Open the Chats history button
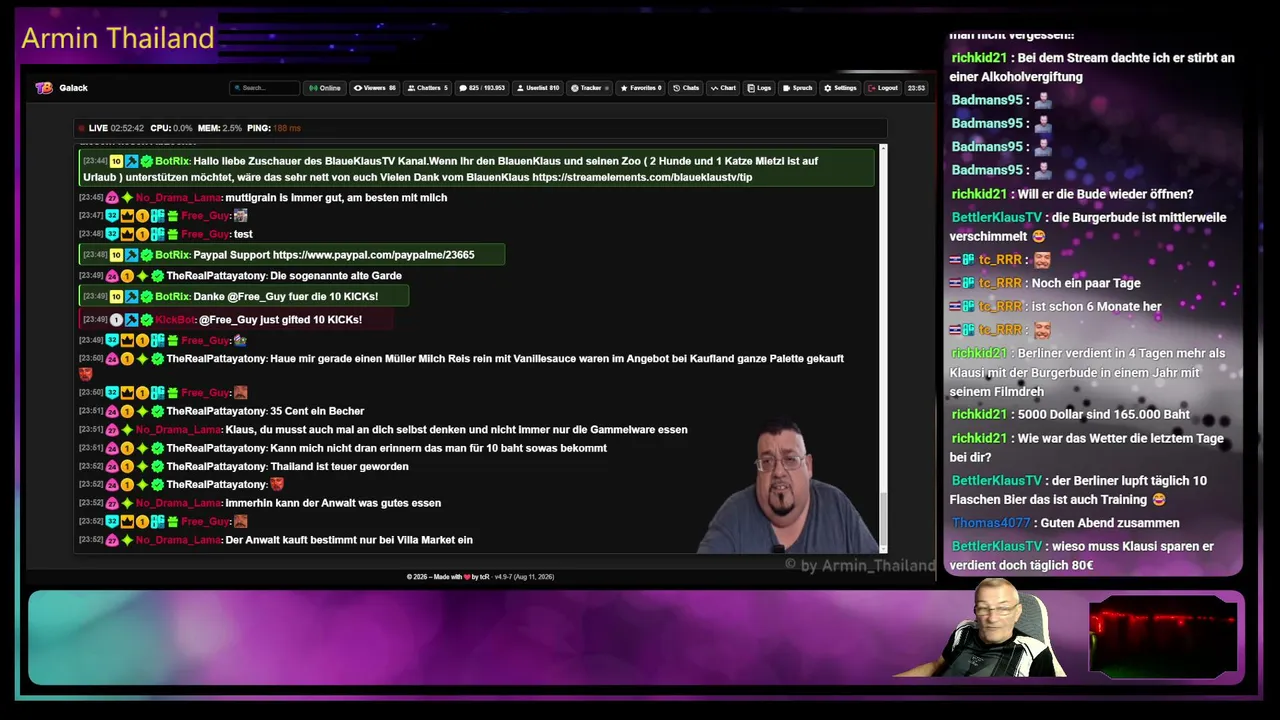1280x720 pixels. click(686, 88)
